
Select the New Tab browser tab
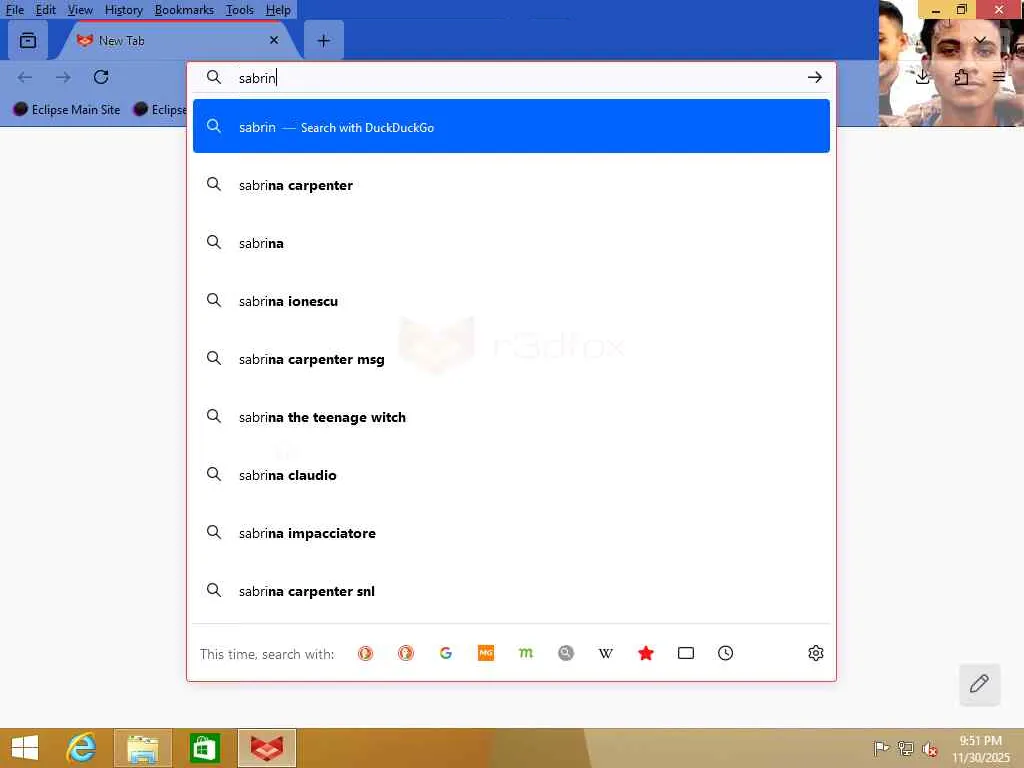(178, 40)
